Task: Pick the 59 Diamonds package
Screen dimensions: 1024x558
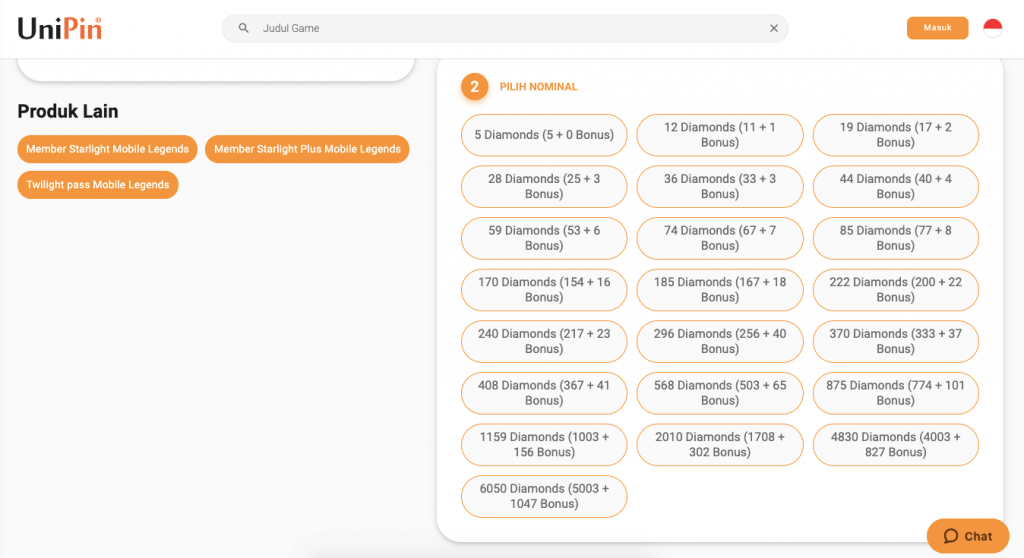Action: click(x=544, y=238)
